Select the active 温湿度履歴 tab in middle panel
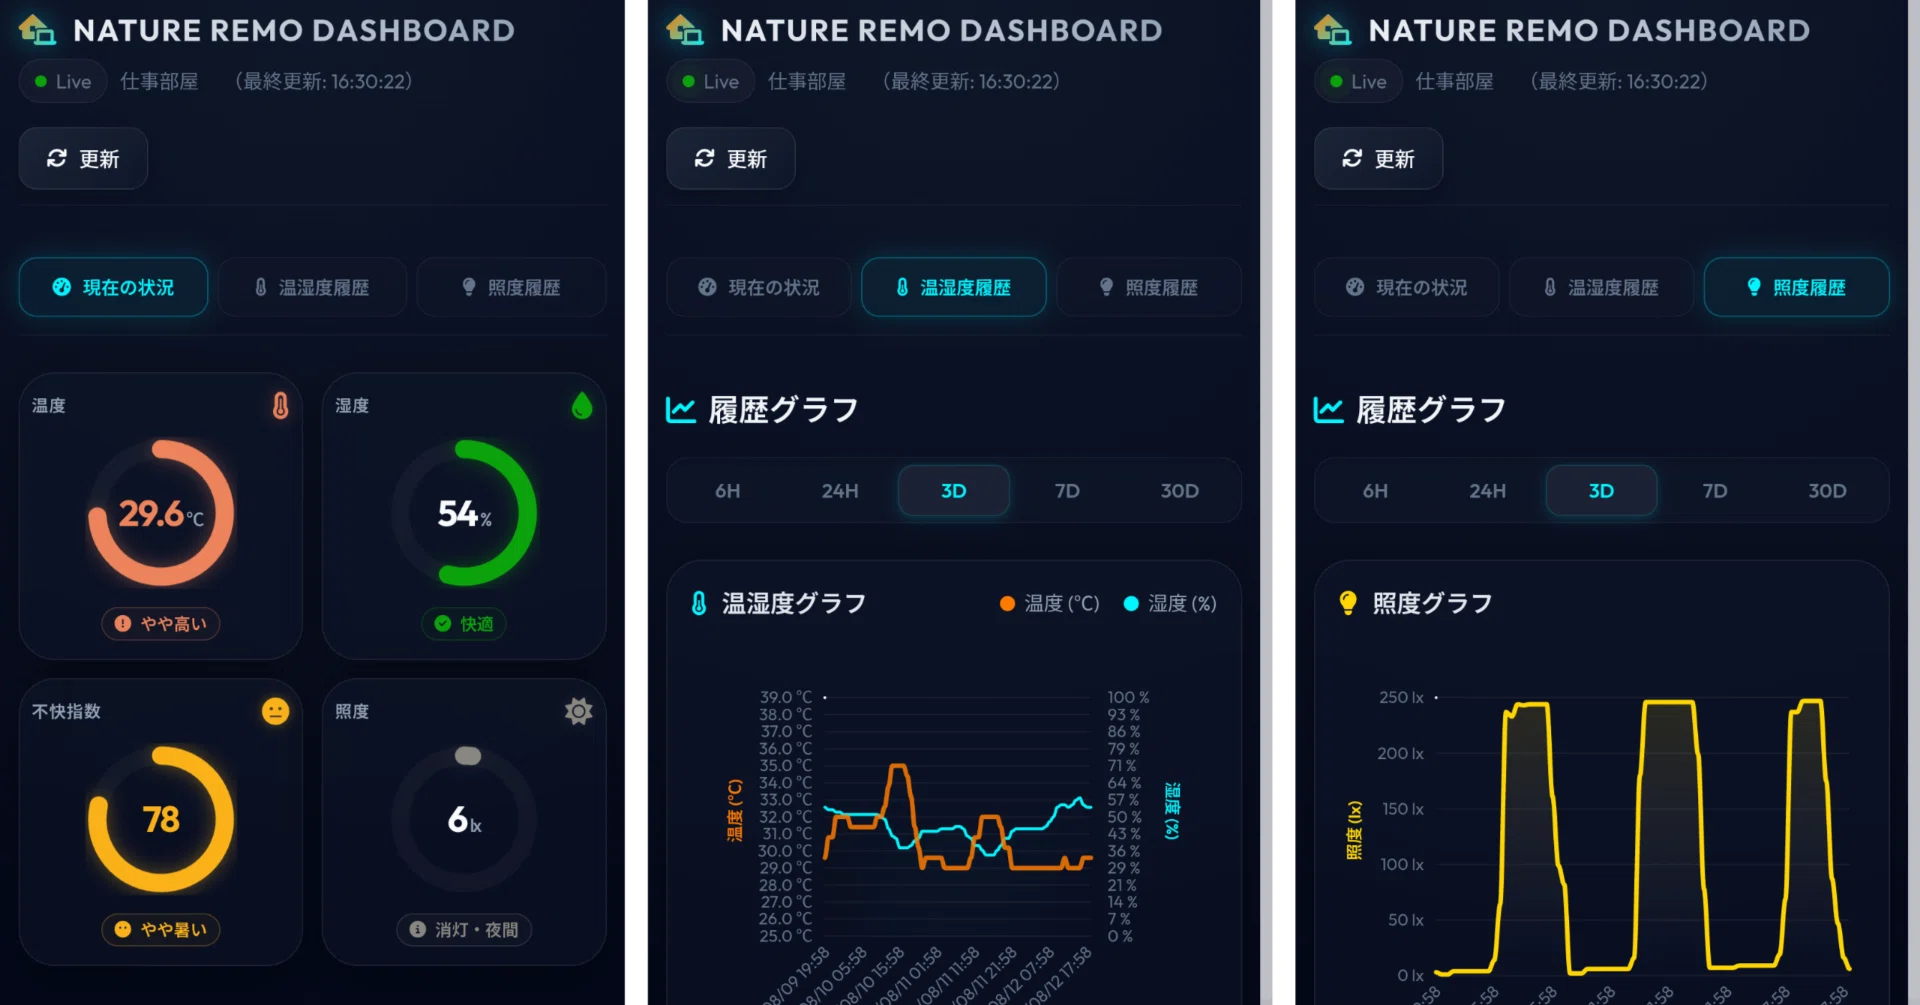 click(954, 287)
